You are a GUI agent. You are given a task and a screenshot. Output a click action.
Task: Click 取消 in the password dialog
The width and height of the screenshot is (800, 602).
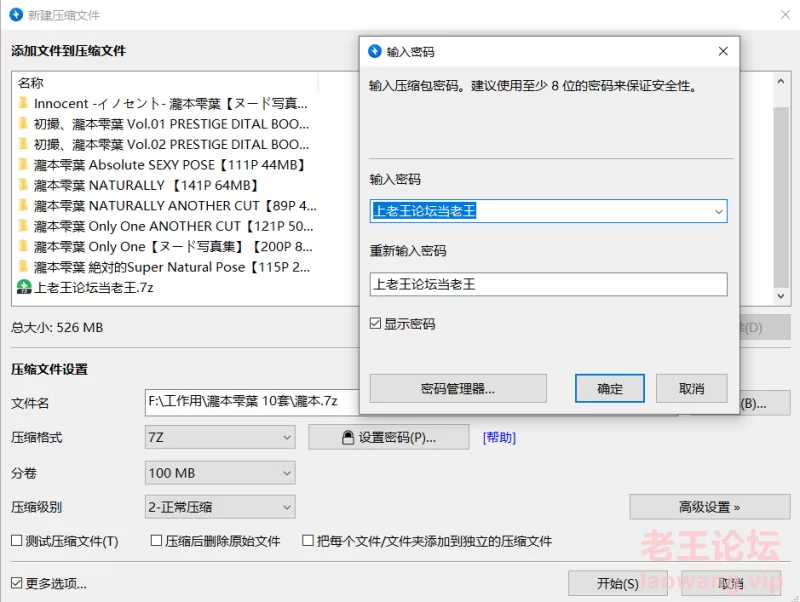[691, 389]
